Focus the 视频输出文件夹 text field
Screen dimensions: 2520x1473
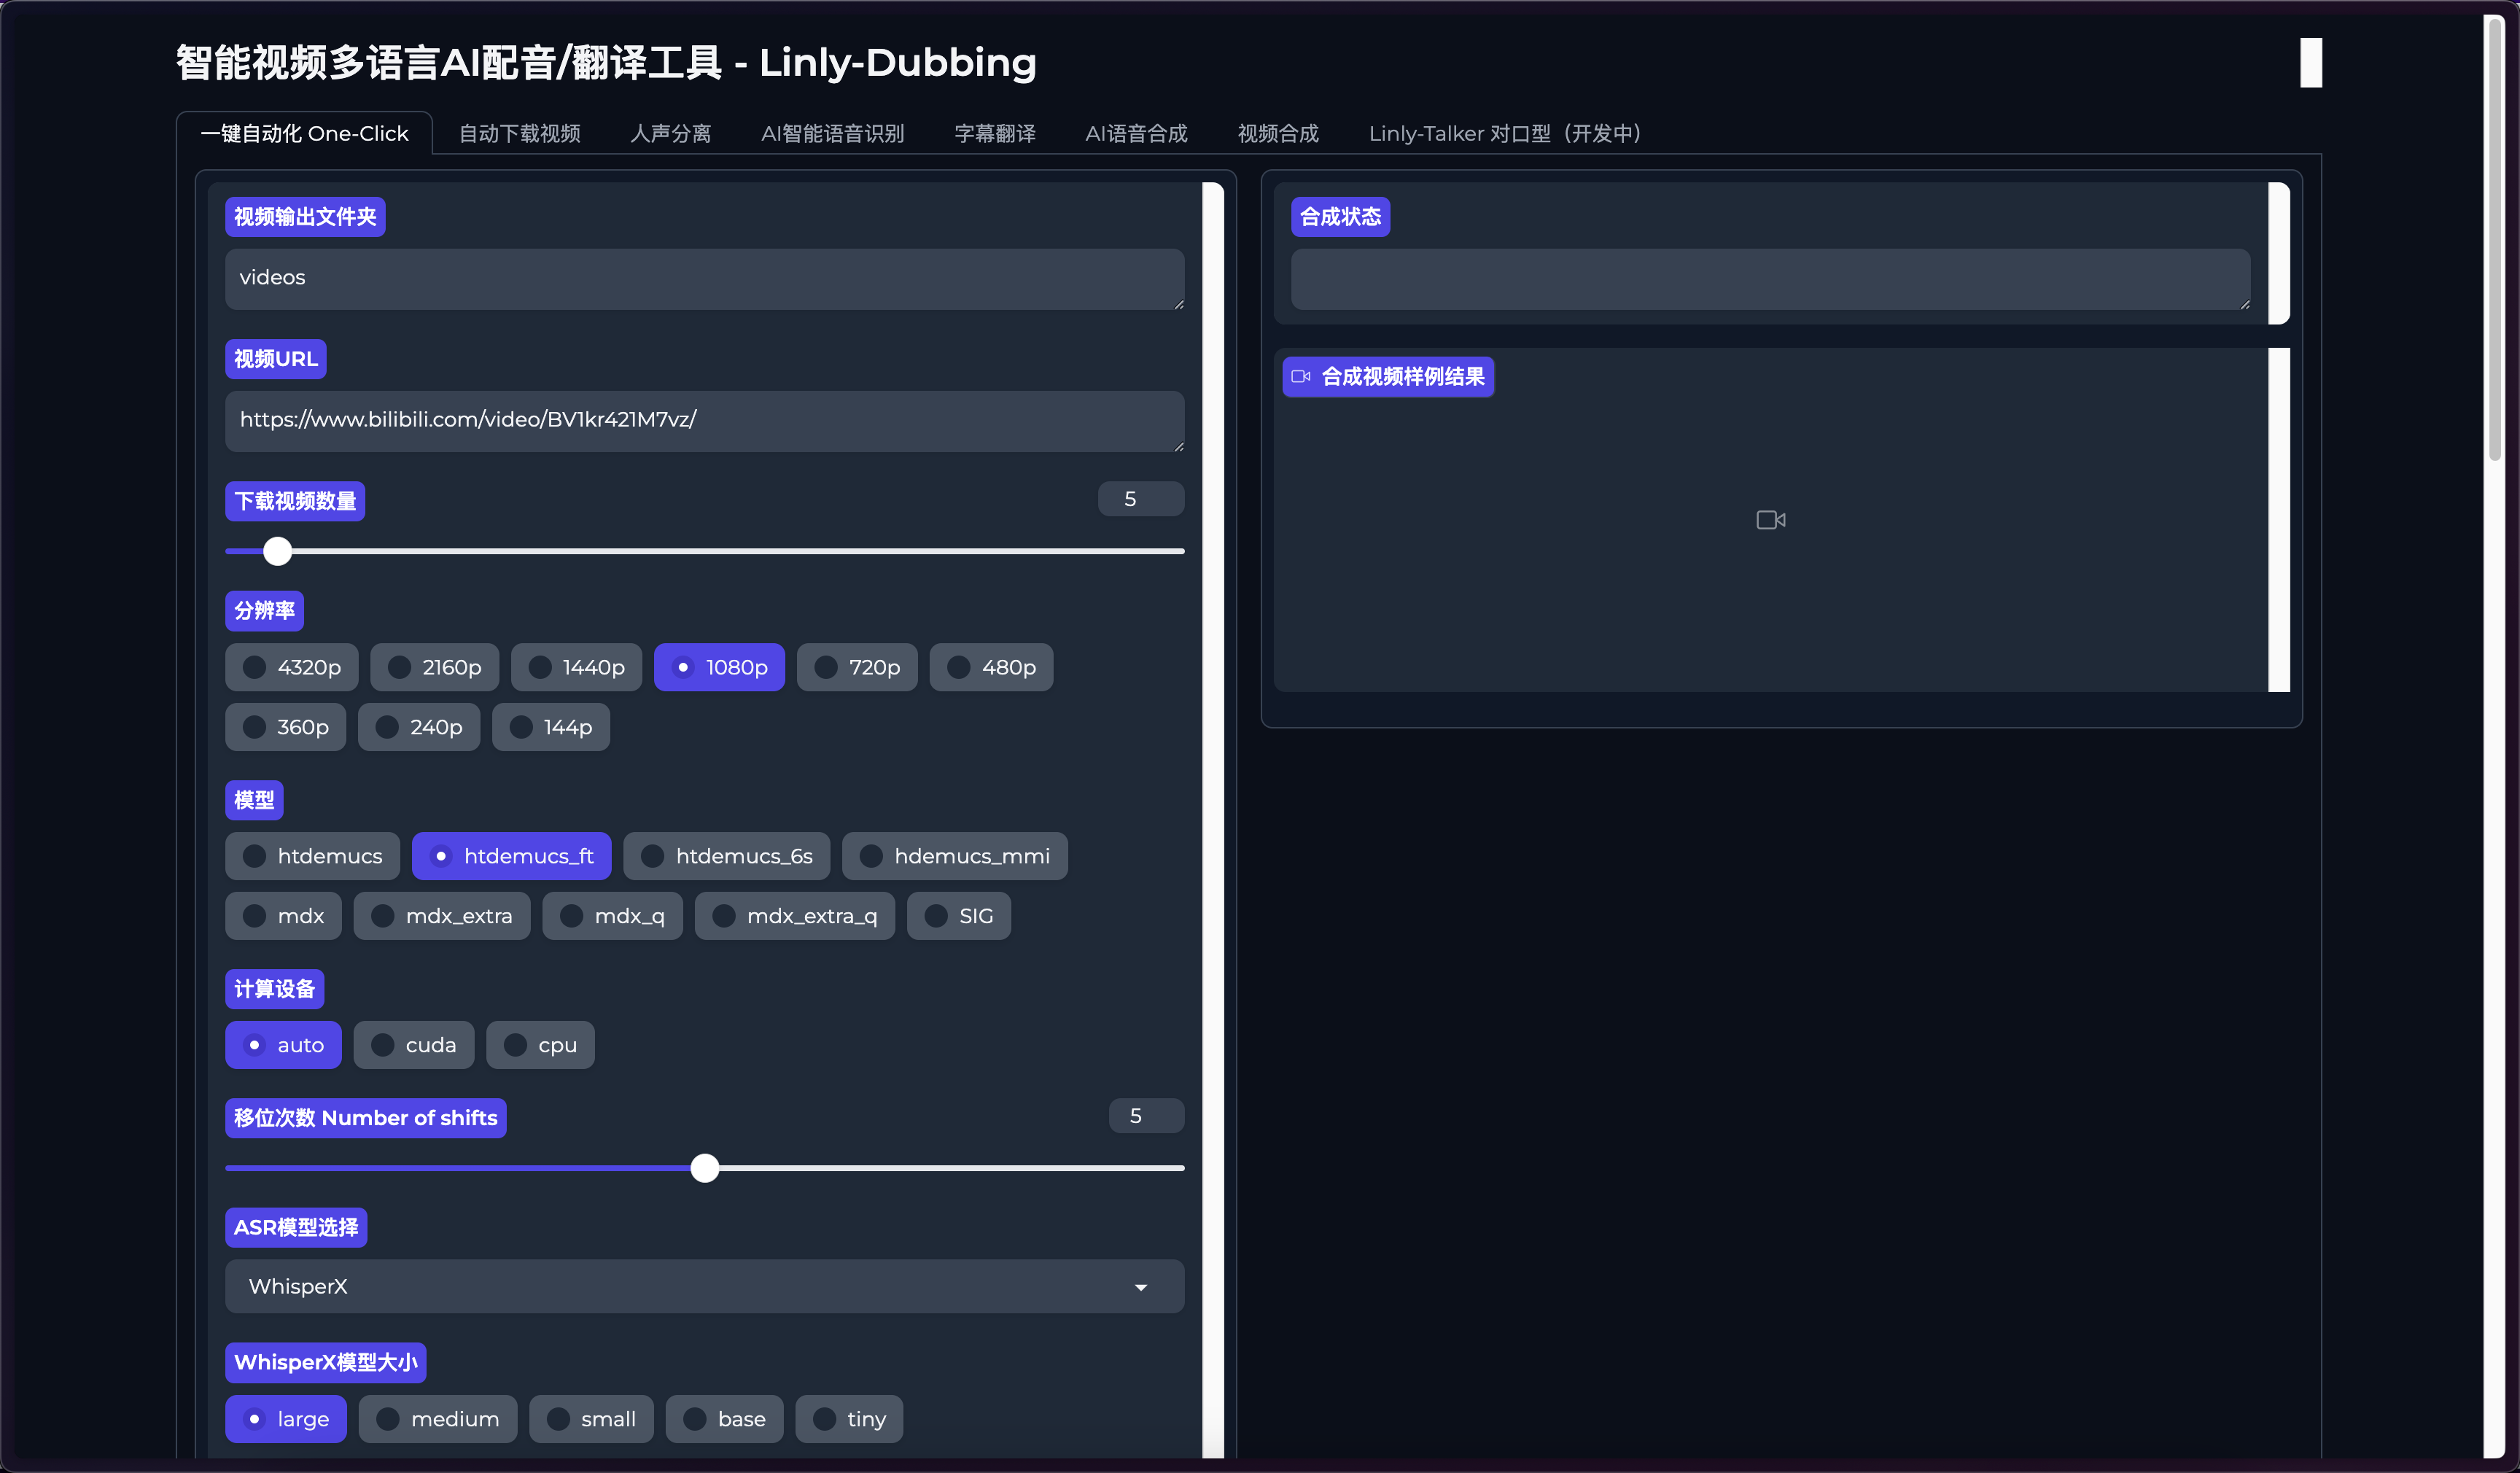(704, 279)
